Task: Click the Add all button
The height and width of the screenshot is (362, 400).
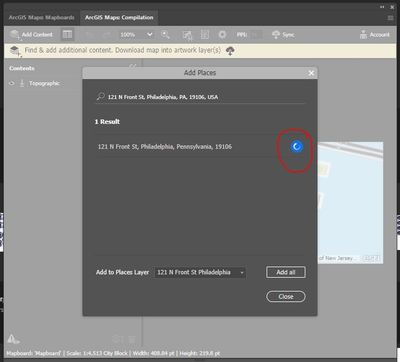Action: tap(286, 272)
